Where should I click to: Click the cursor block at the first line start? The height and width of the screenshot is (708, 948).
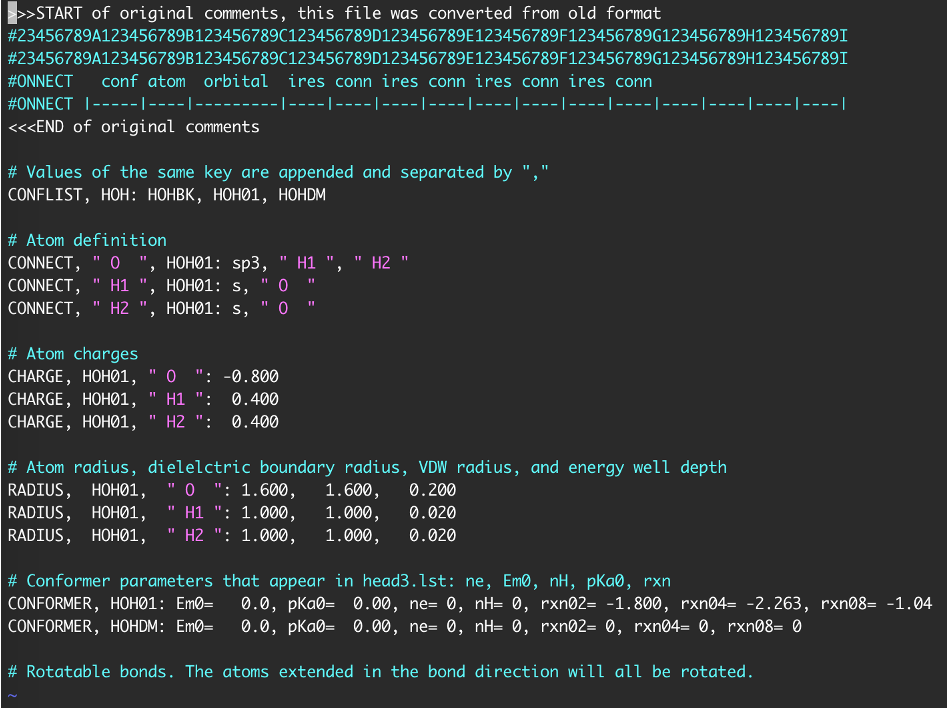pos(12,13)
